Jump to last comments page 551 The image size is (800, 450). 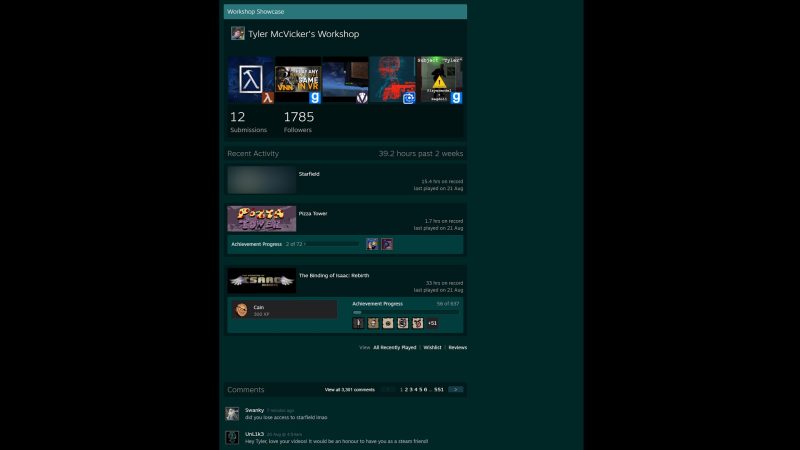click(439, 390)
